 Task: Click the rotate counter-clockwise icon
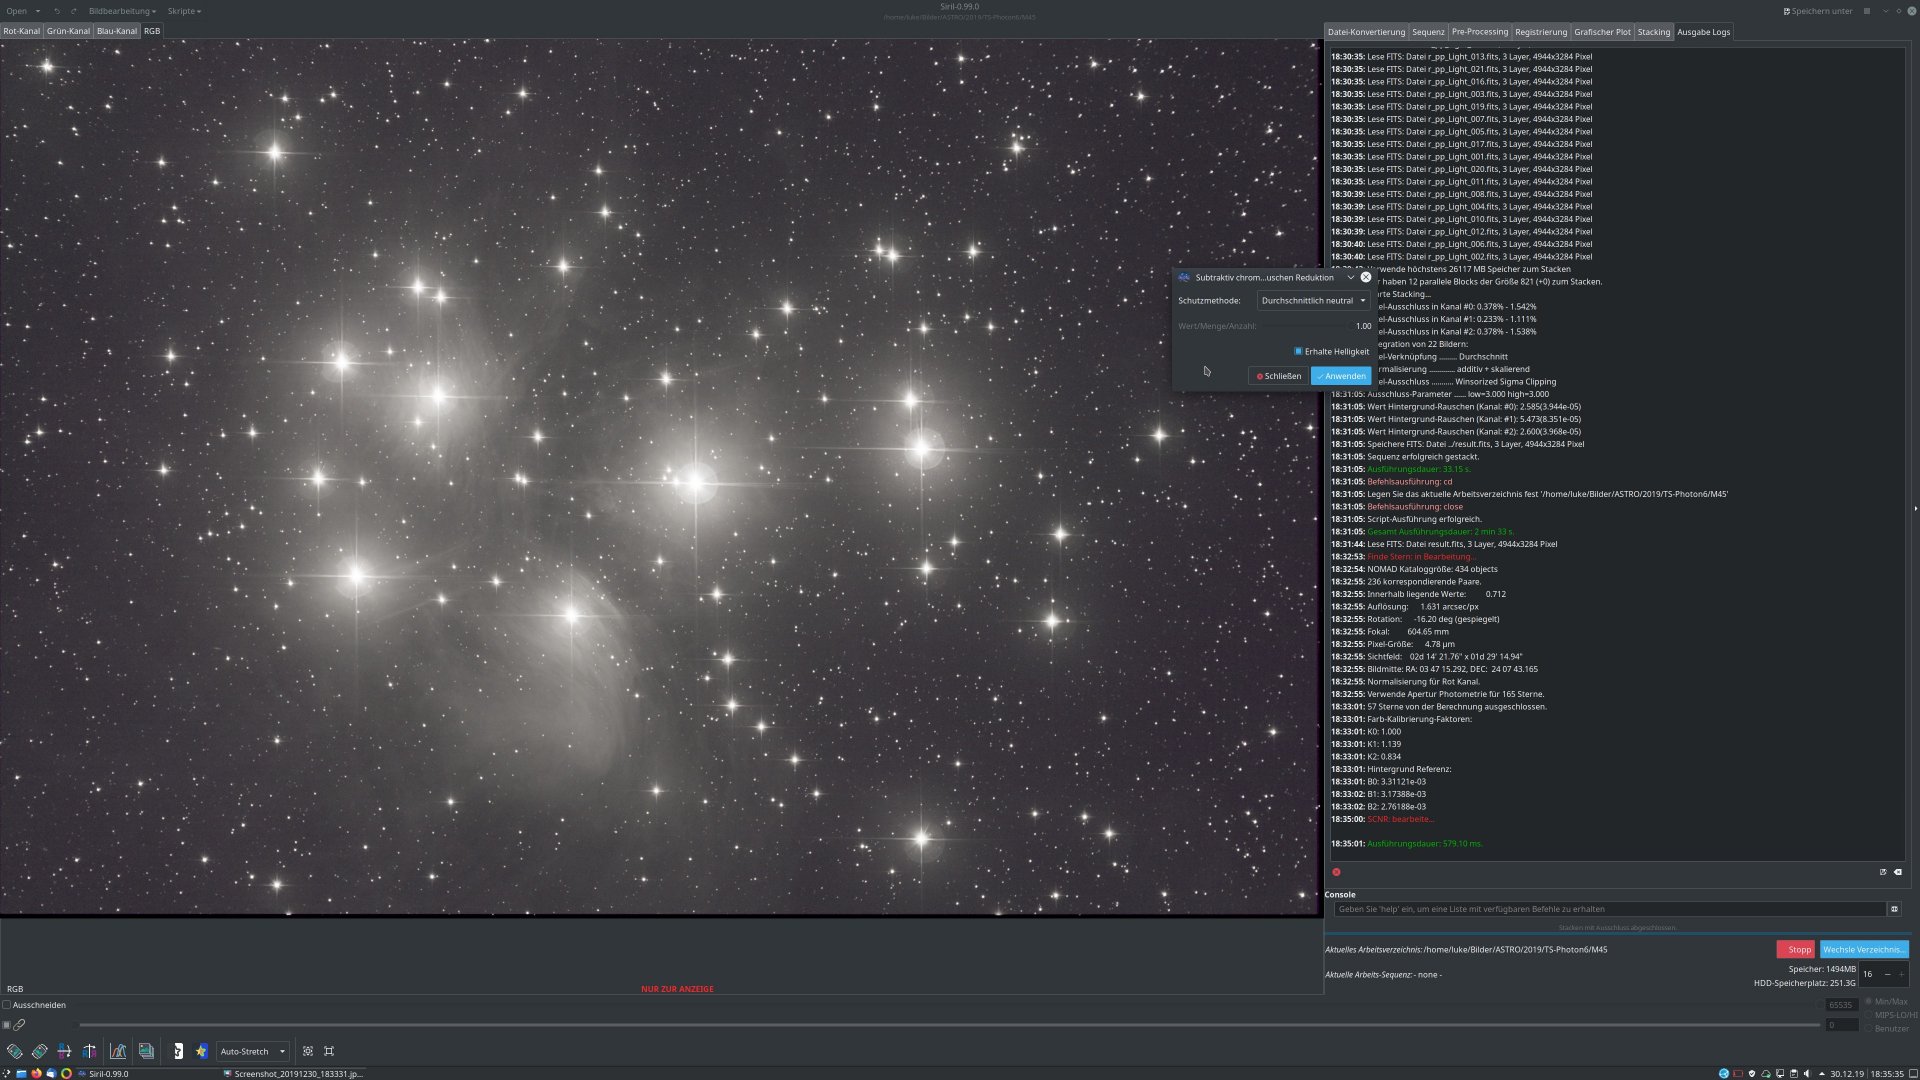[x=15, y=1051]
